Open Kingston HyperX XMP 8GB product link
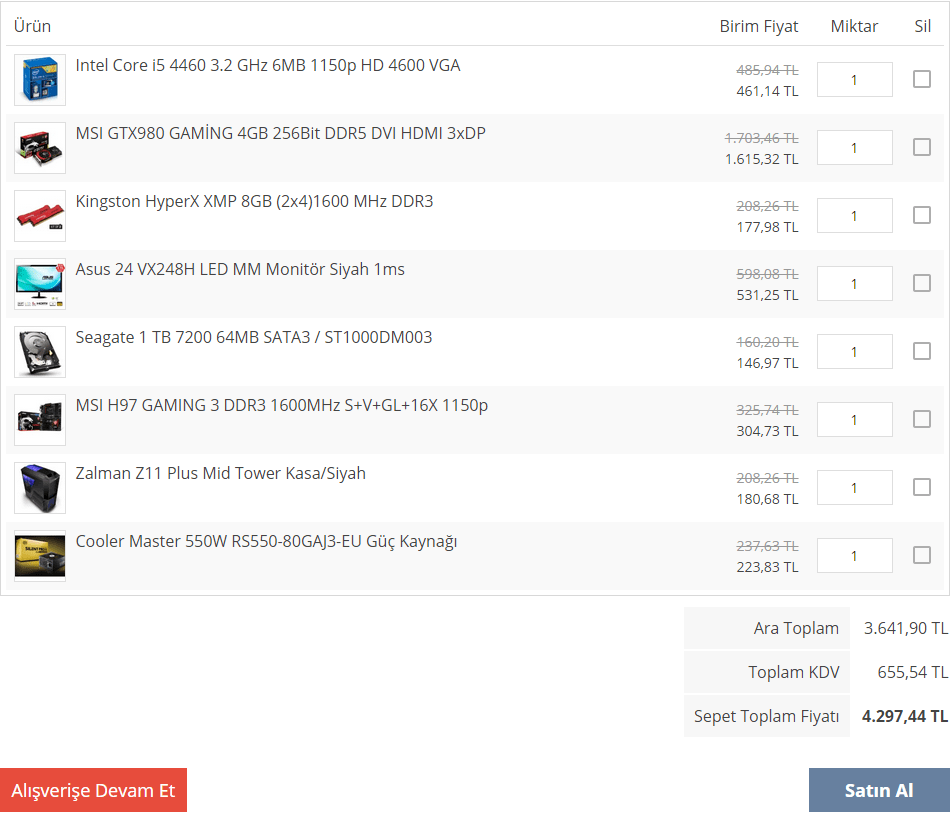 point(254,201)
